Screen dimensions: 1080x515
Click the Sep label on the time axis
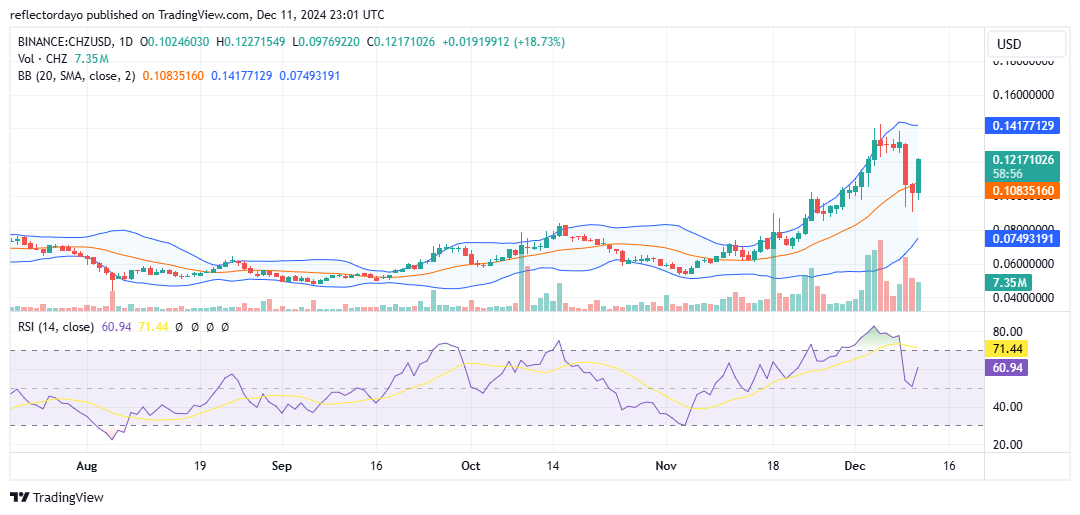[x=282, y=466]
